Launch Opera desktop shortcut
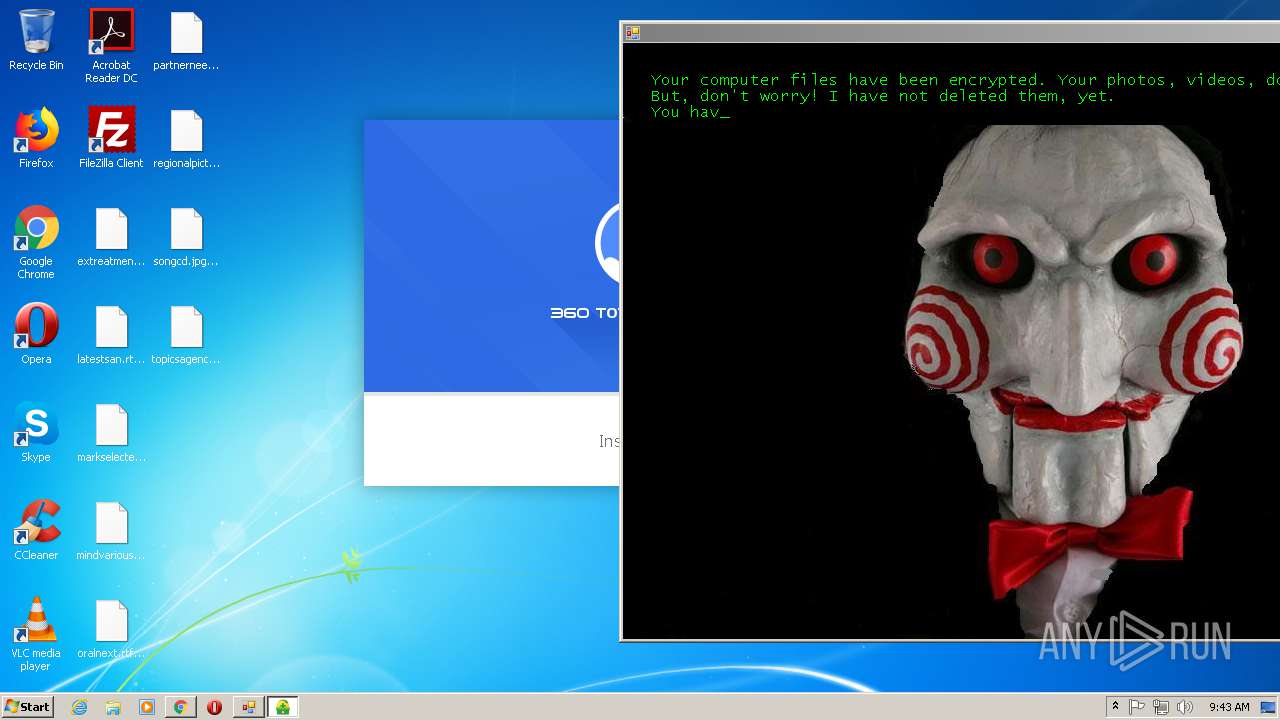1280x720 pixels. (x=36, y=335)
